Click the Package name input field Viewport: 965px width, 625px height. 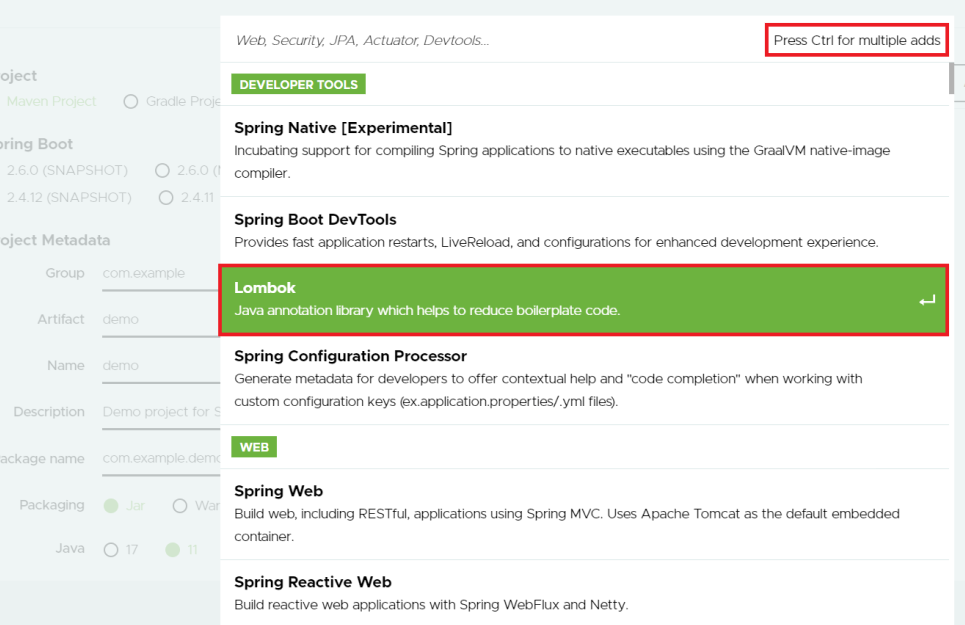(161, 459)
